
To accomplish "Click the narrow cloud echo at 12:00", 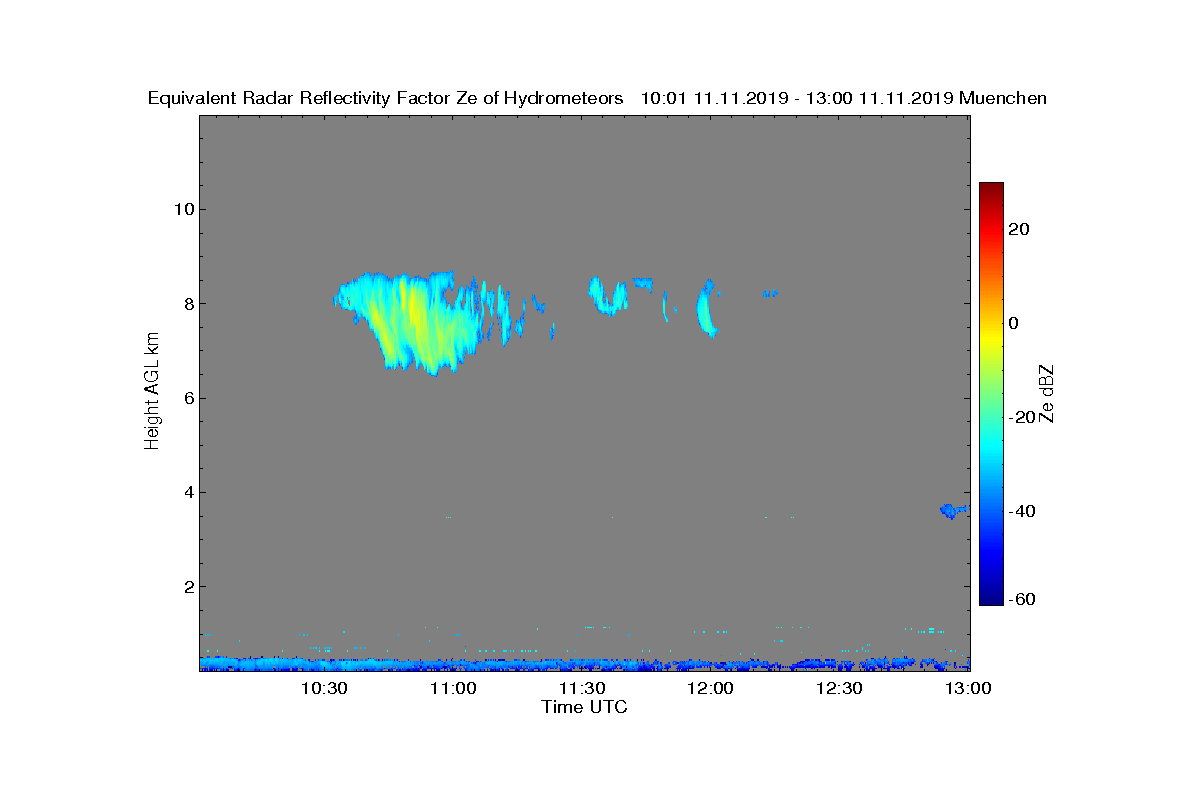I will pyautogui.click(x=707, y=309).
